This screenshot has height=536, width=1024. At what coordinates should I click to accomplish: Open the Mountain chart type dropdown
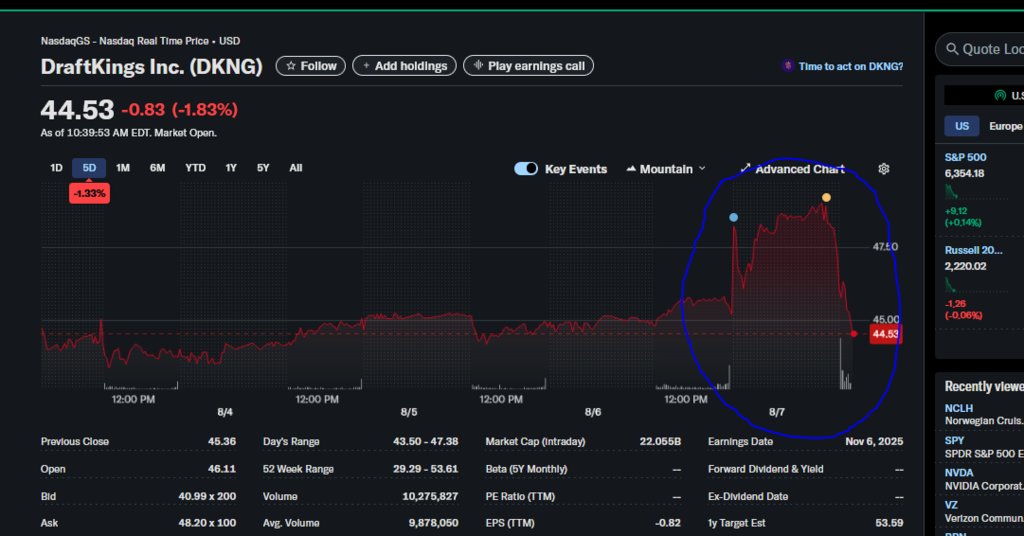tap(666, 169)
